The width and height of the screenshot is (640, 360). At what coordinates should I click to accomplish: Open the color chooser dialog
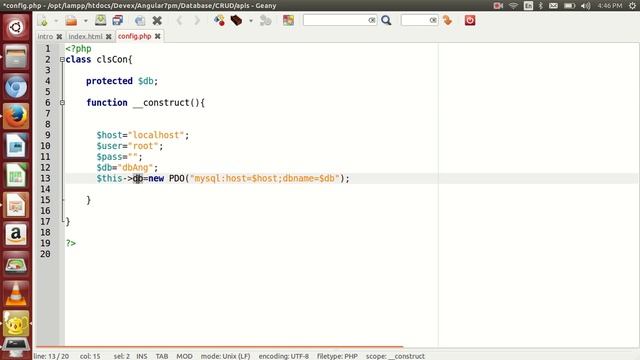click(x=288, y=20)
